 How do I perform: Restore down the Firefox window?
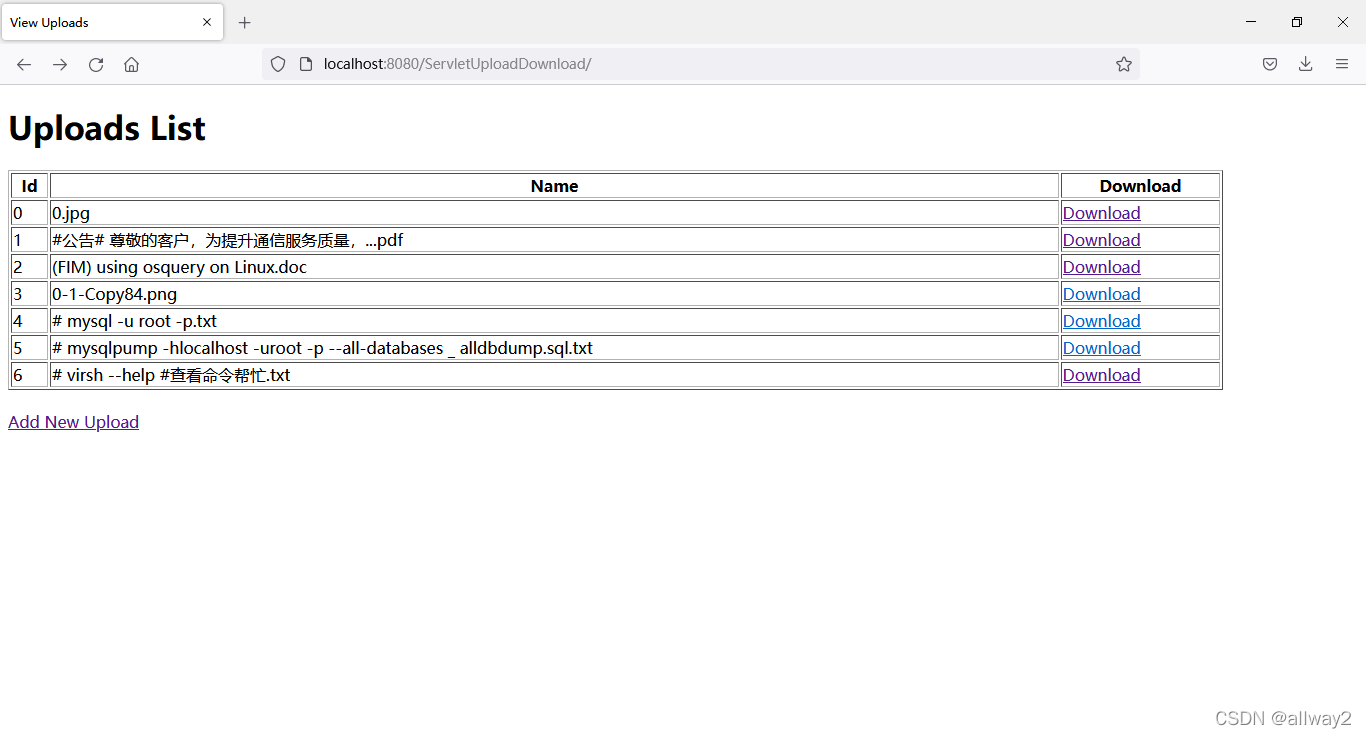1297,22
